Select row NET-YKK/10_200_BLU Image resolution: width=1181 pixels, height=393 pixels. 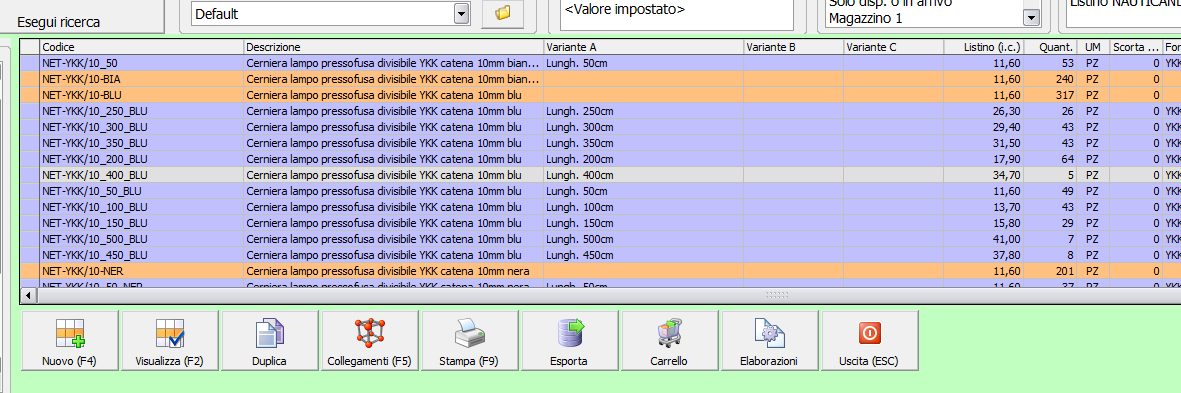pos(600,159)
